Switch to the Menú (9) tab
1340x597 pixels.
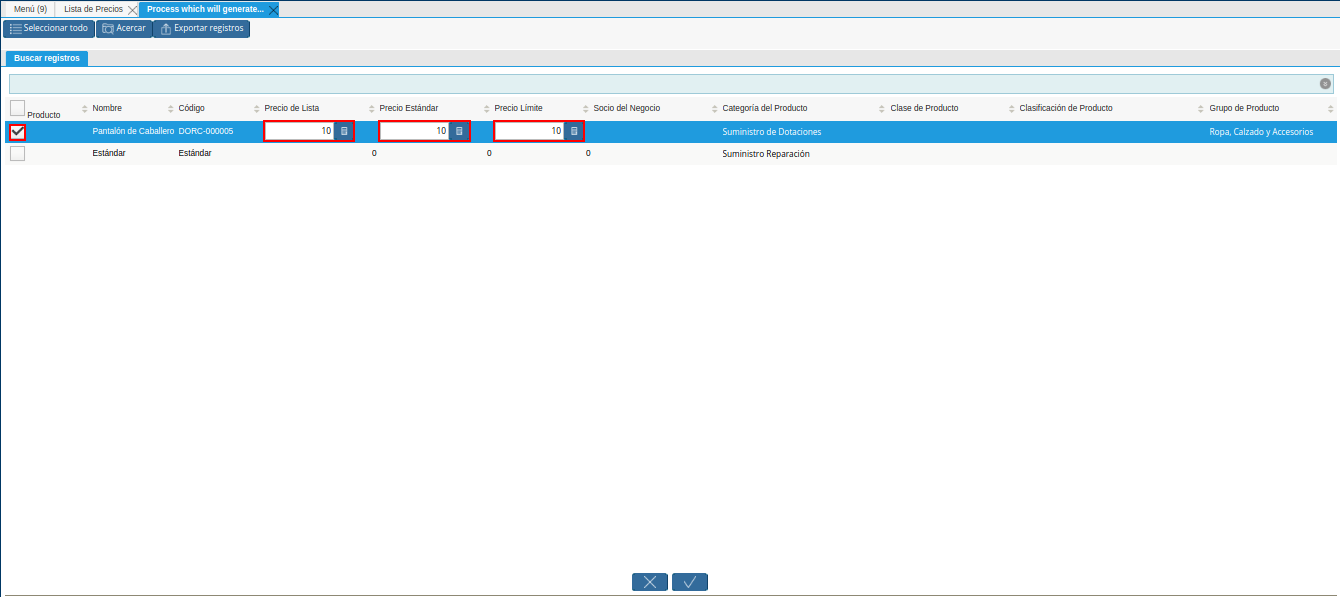click(x=30, y=9)
